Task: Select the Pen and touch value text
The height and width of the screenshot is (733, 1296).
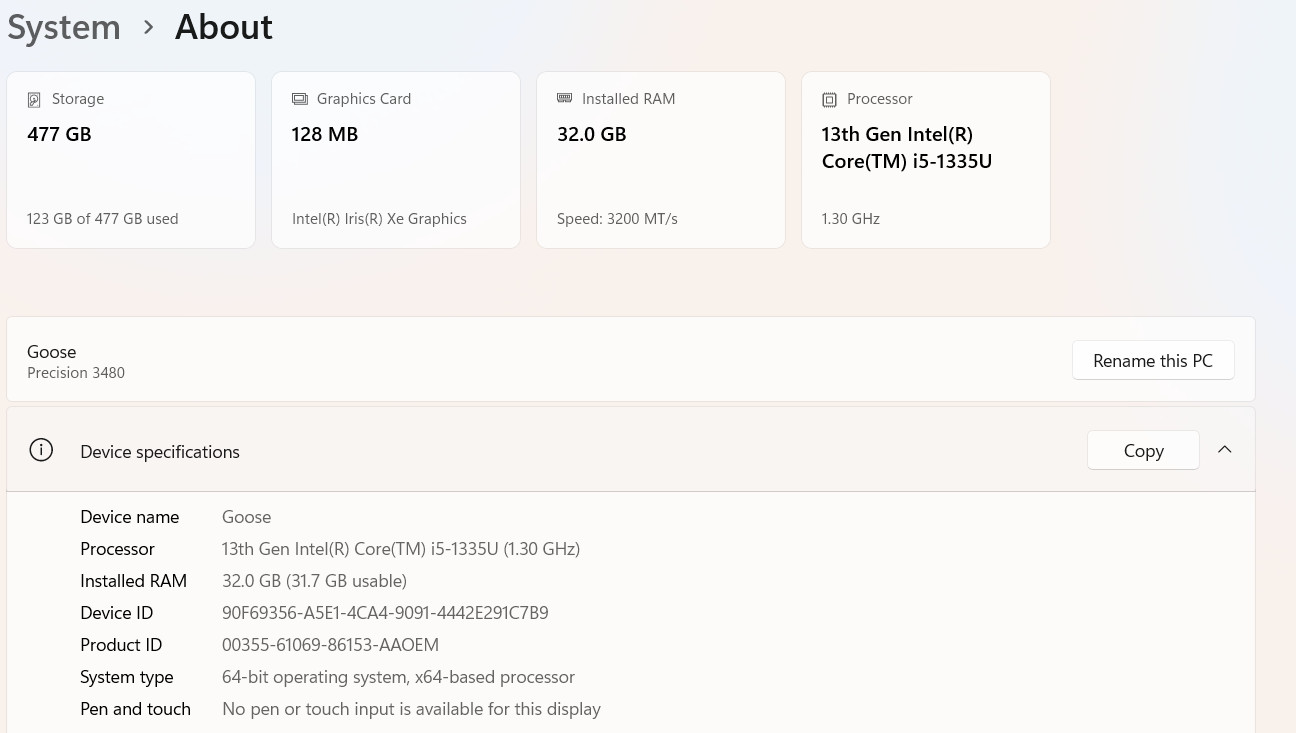Action: tap(411, 709)
